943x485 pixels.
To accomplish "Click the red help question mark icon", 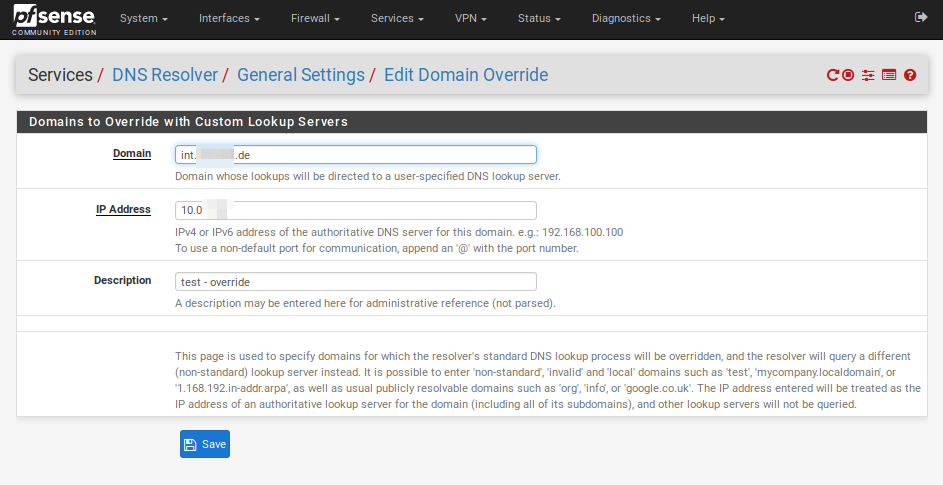I will (x=910, y=75).
